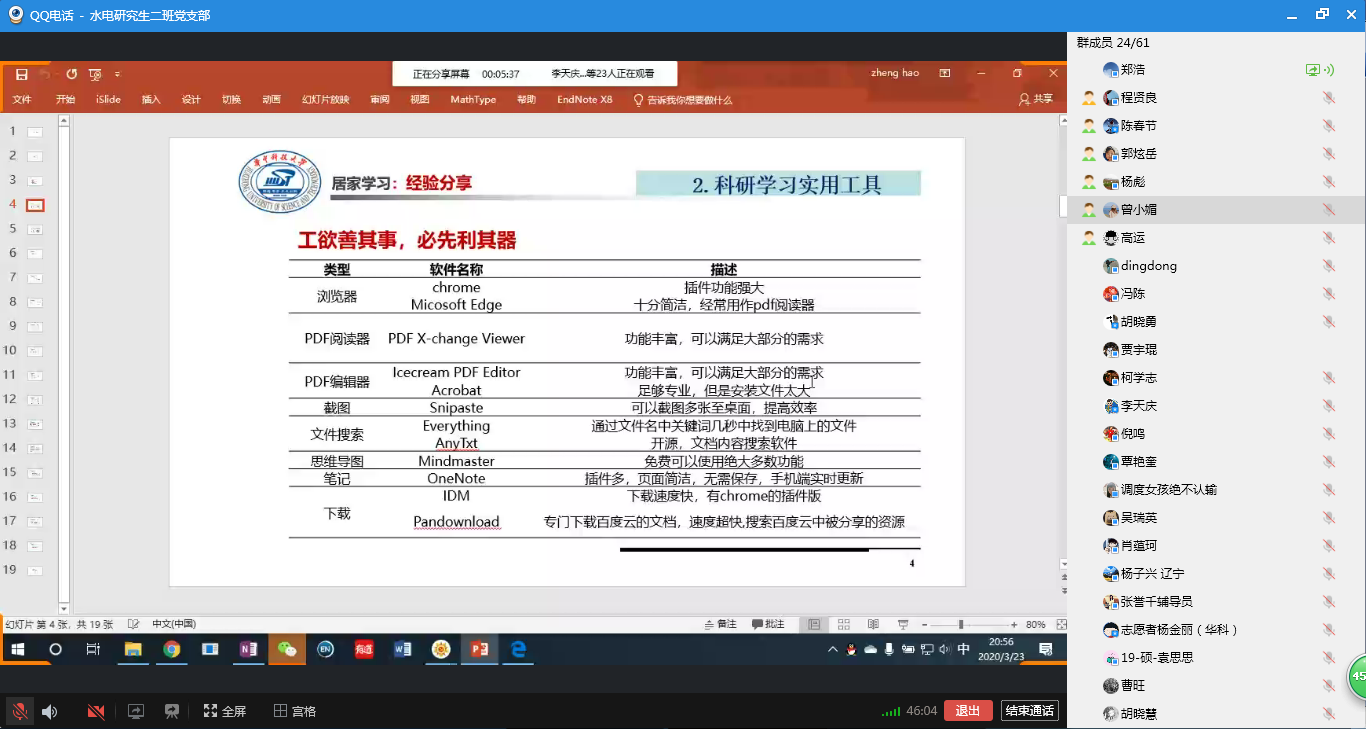Select slide 7 thumbnail
Screen dimensions: 1366x729
coord(35,277)
